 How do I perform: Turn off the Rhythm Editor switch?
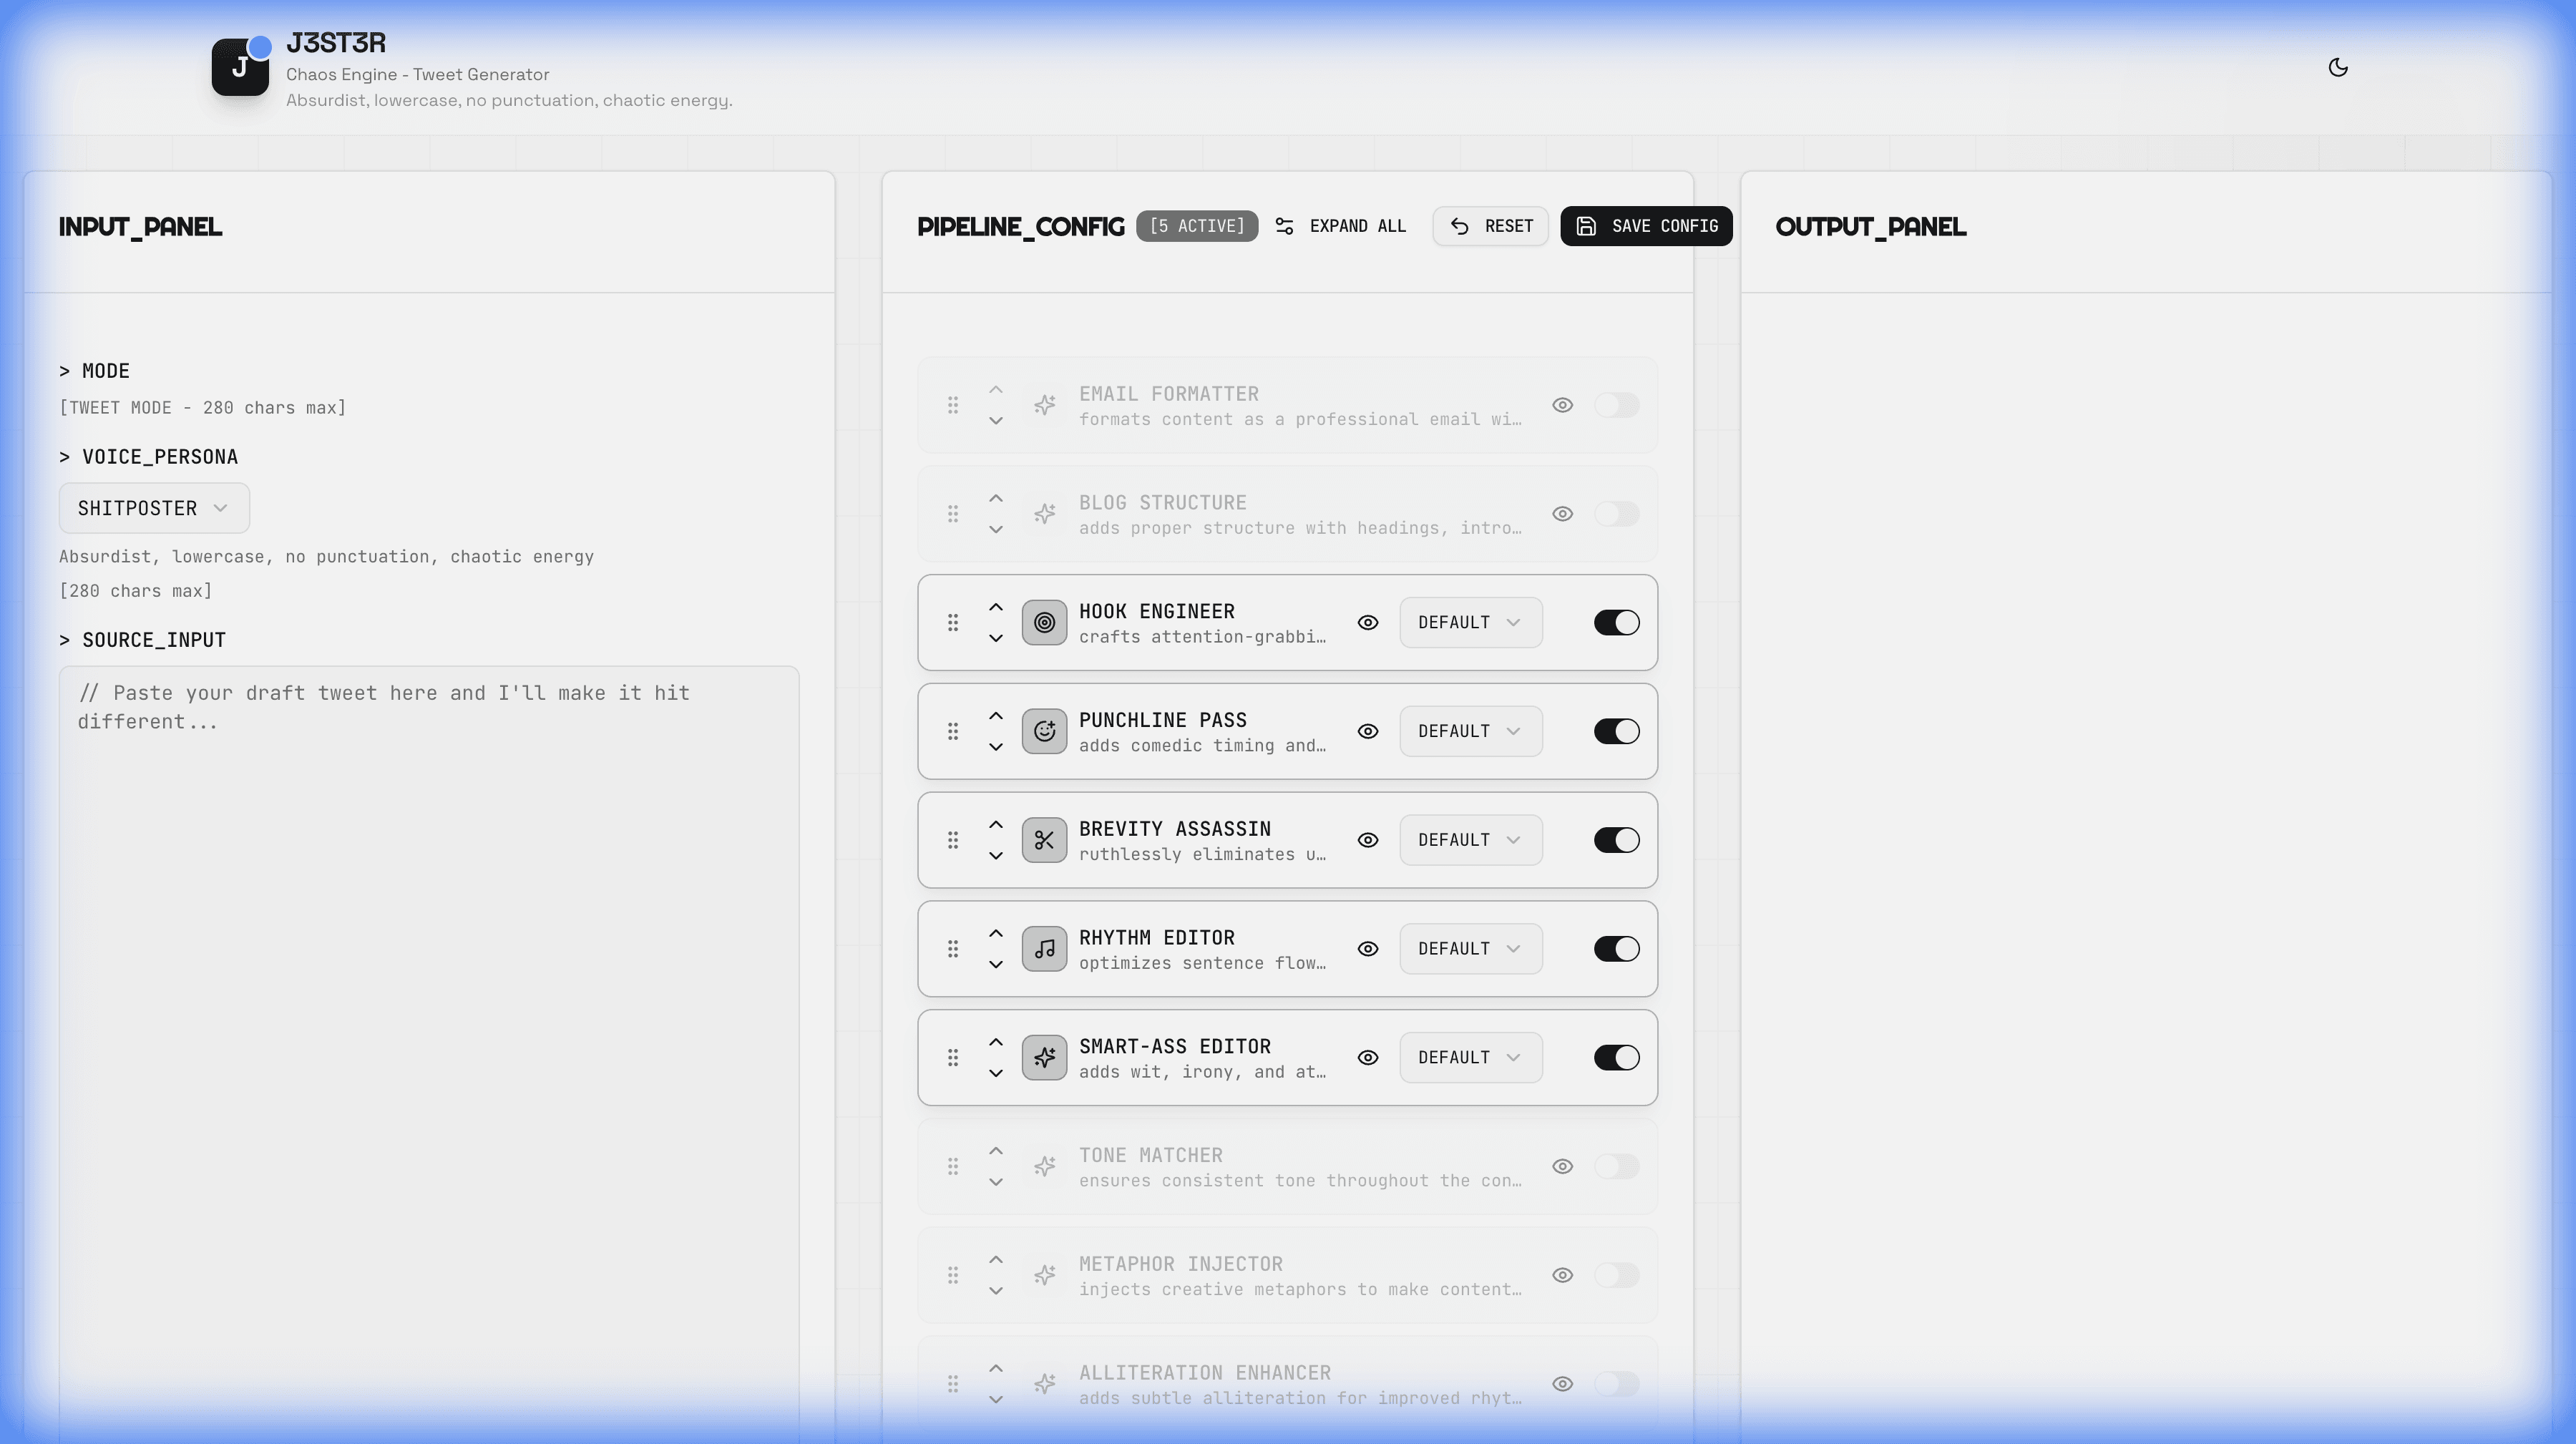pos(1616,949)
